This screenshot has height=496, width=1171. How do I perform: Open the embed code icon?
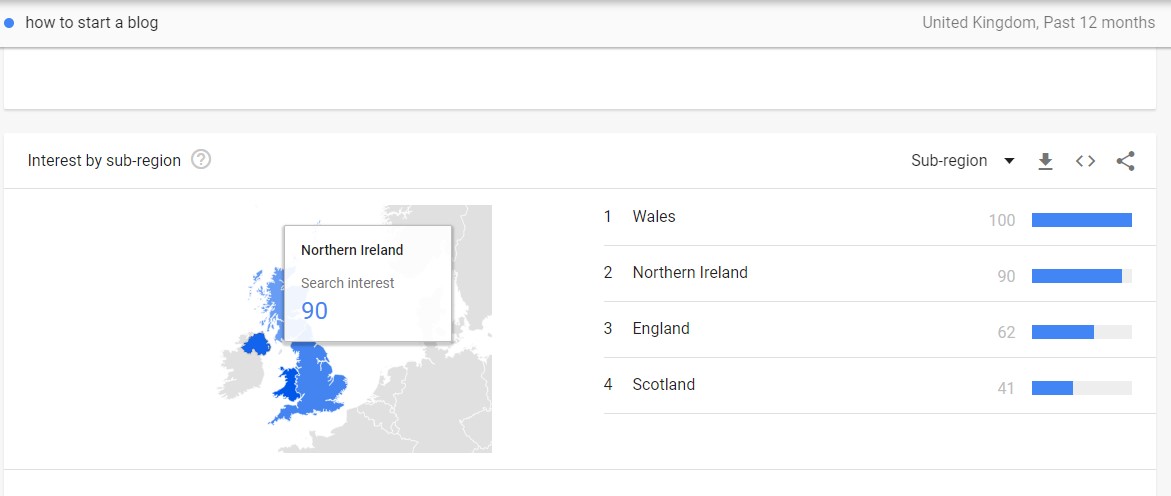(1085, 161)
